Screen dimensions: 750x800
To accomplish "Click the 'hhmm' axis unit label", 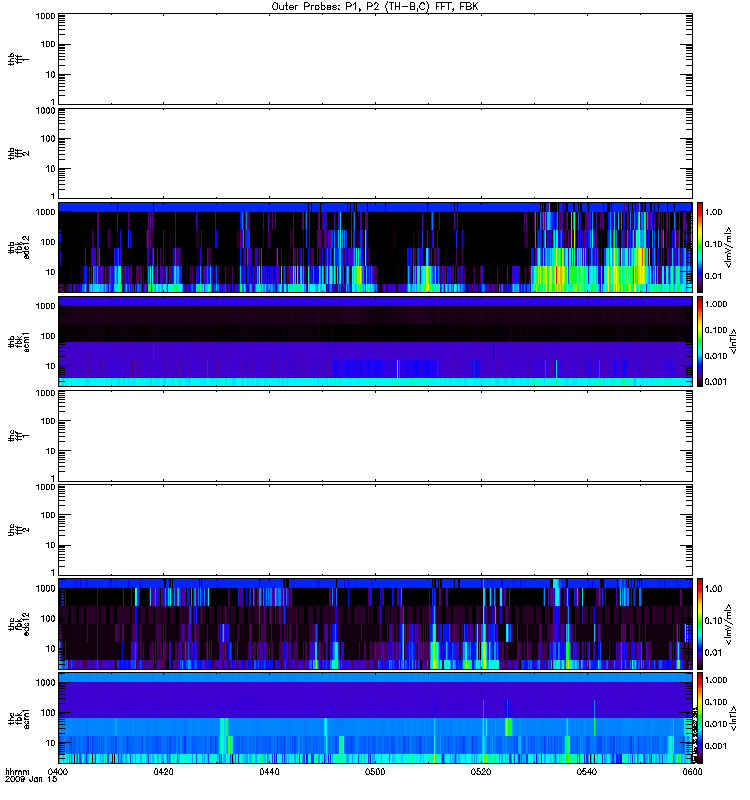I will click(x=17, y=772).
